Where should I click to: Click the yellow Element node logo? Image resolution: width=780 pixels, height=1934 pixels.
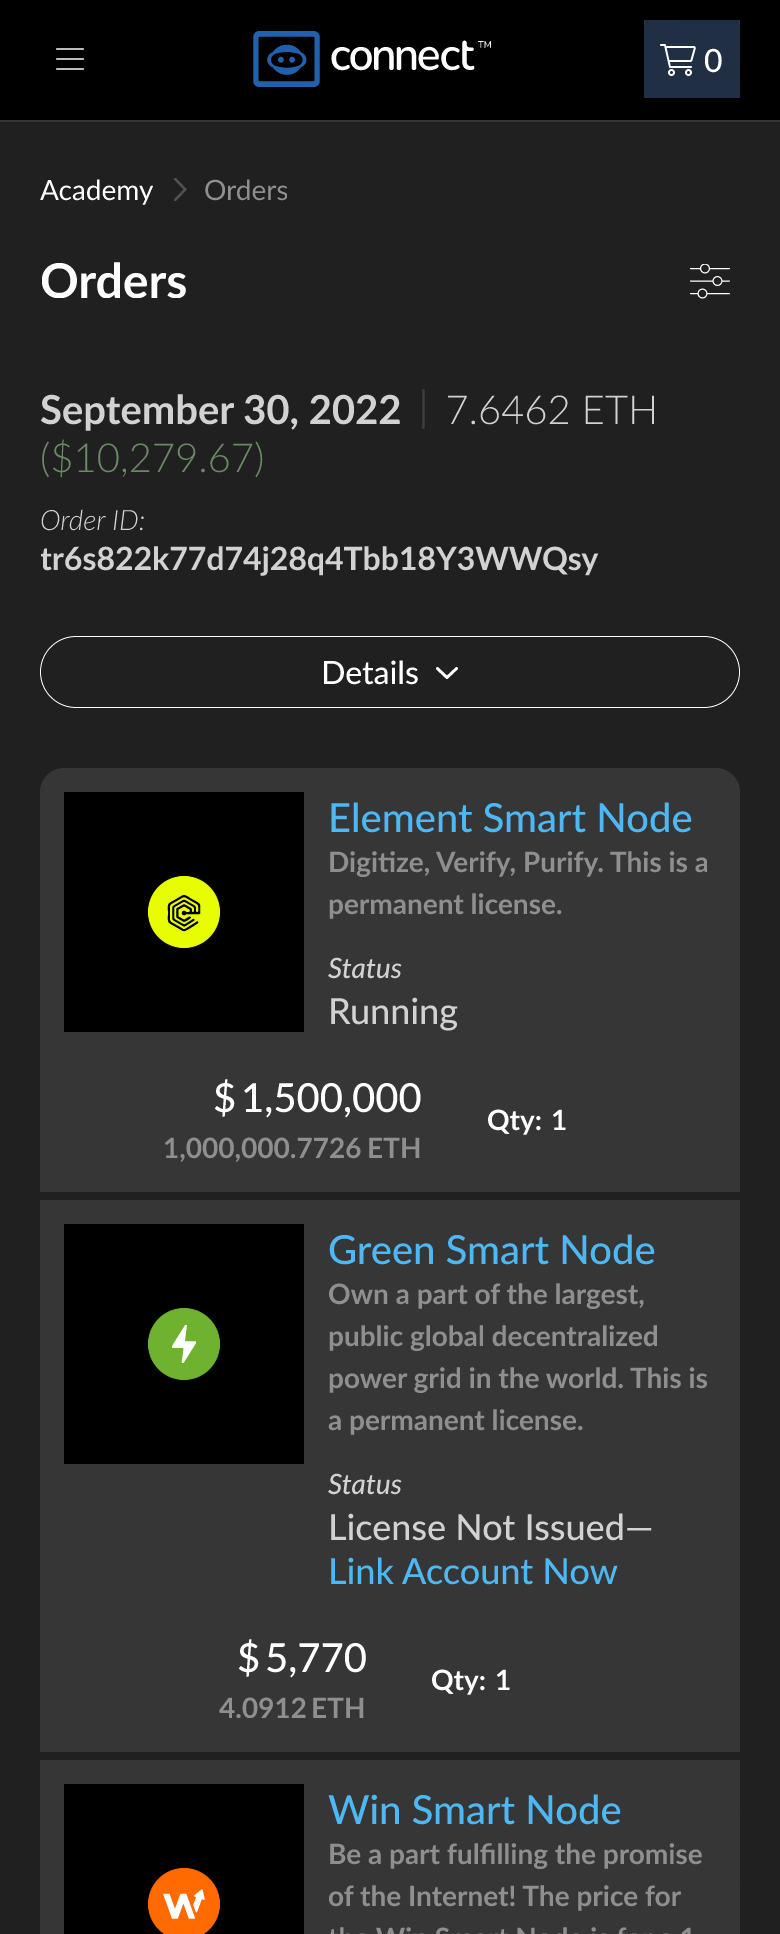point(184,912)
